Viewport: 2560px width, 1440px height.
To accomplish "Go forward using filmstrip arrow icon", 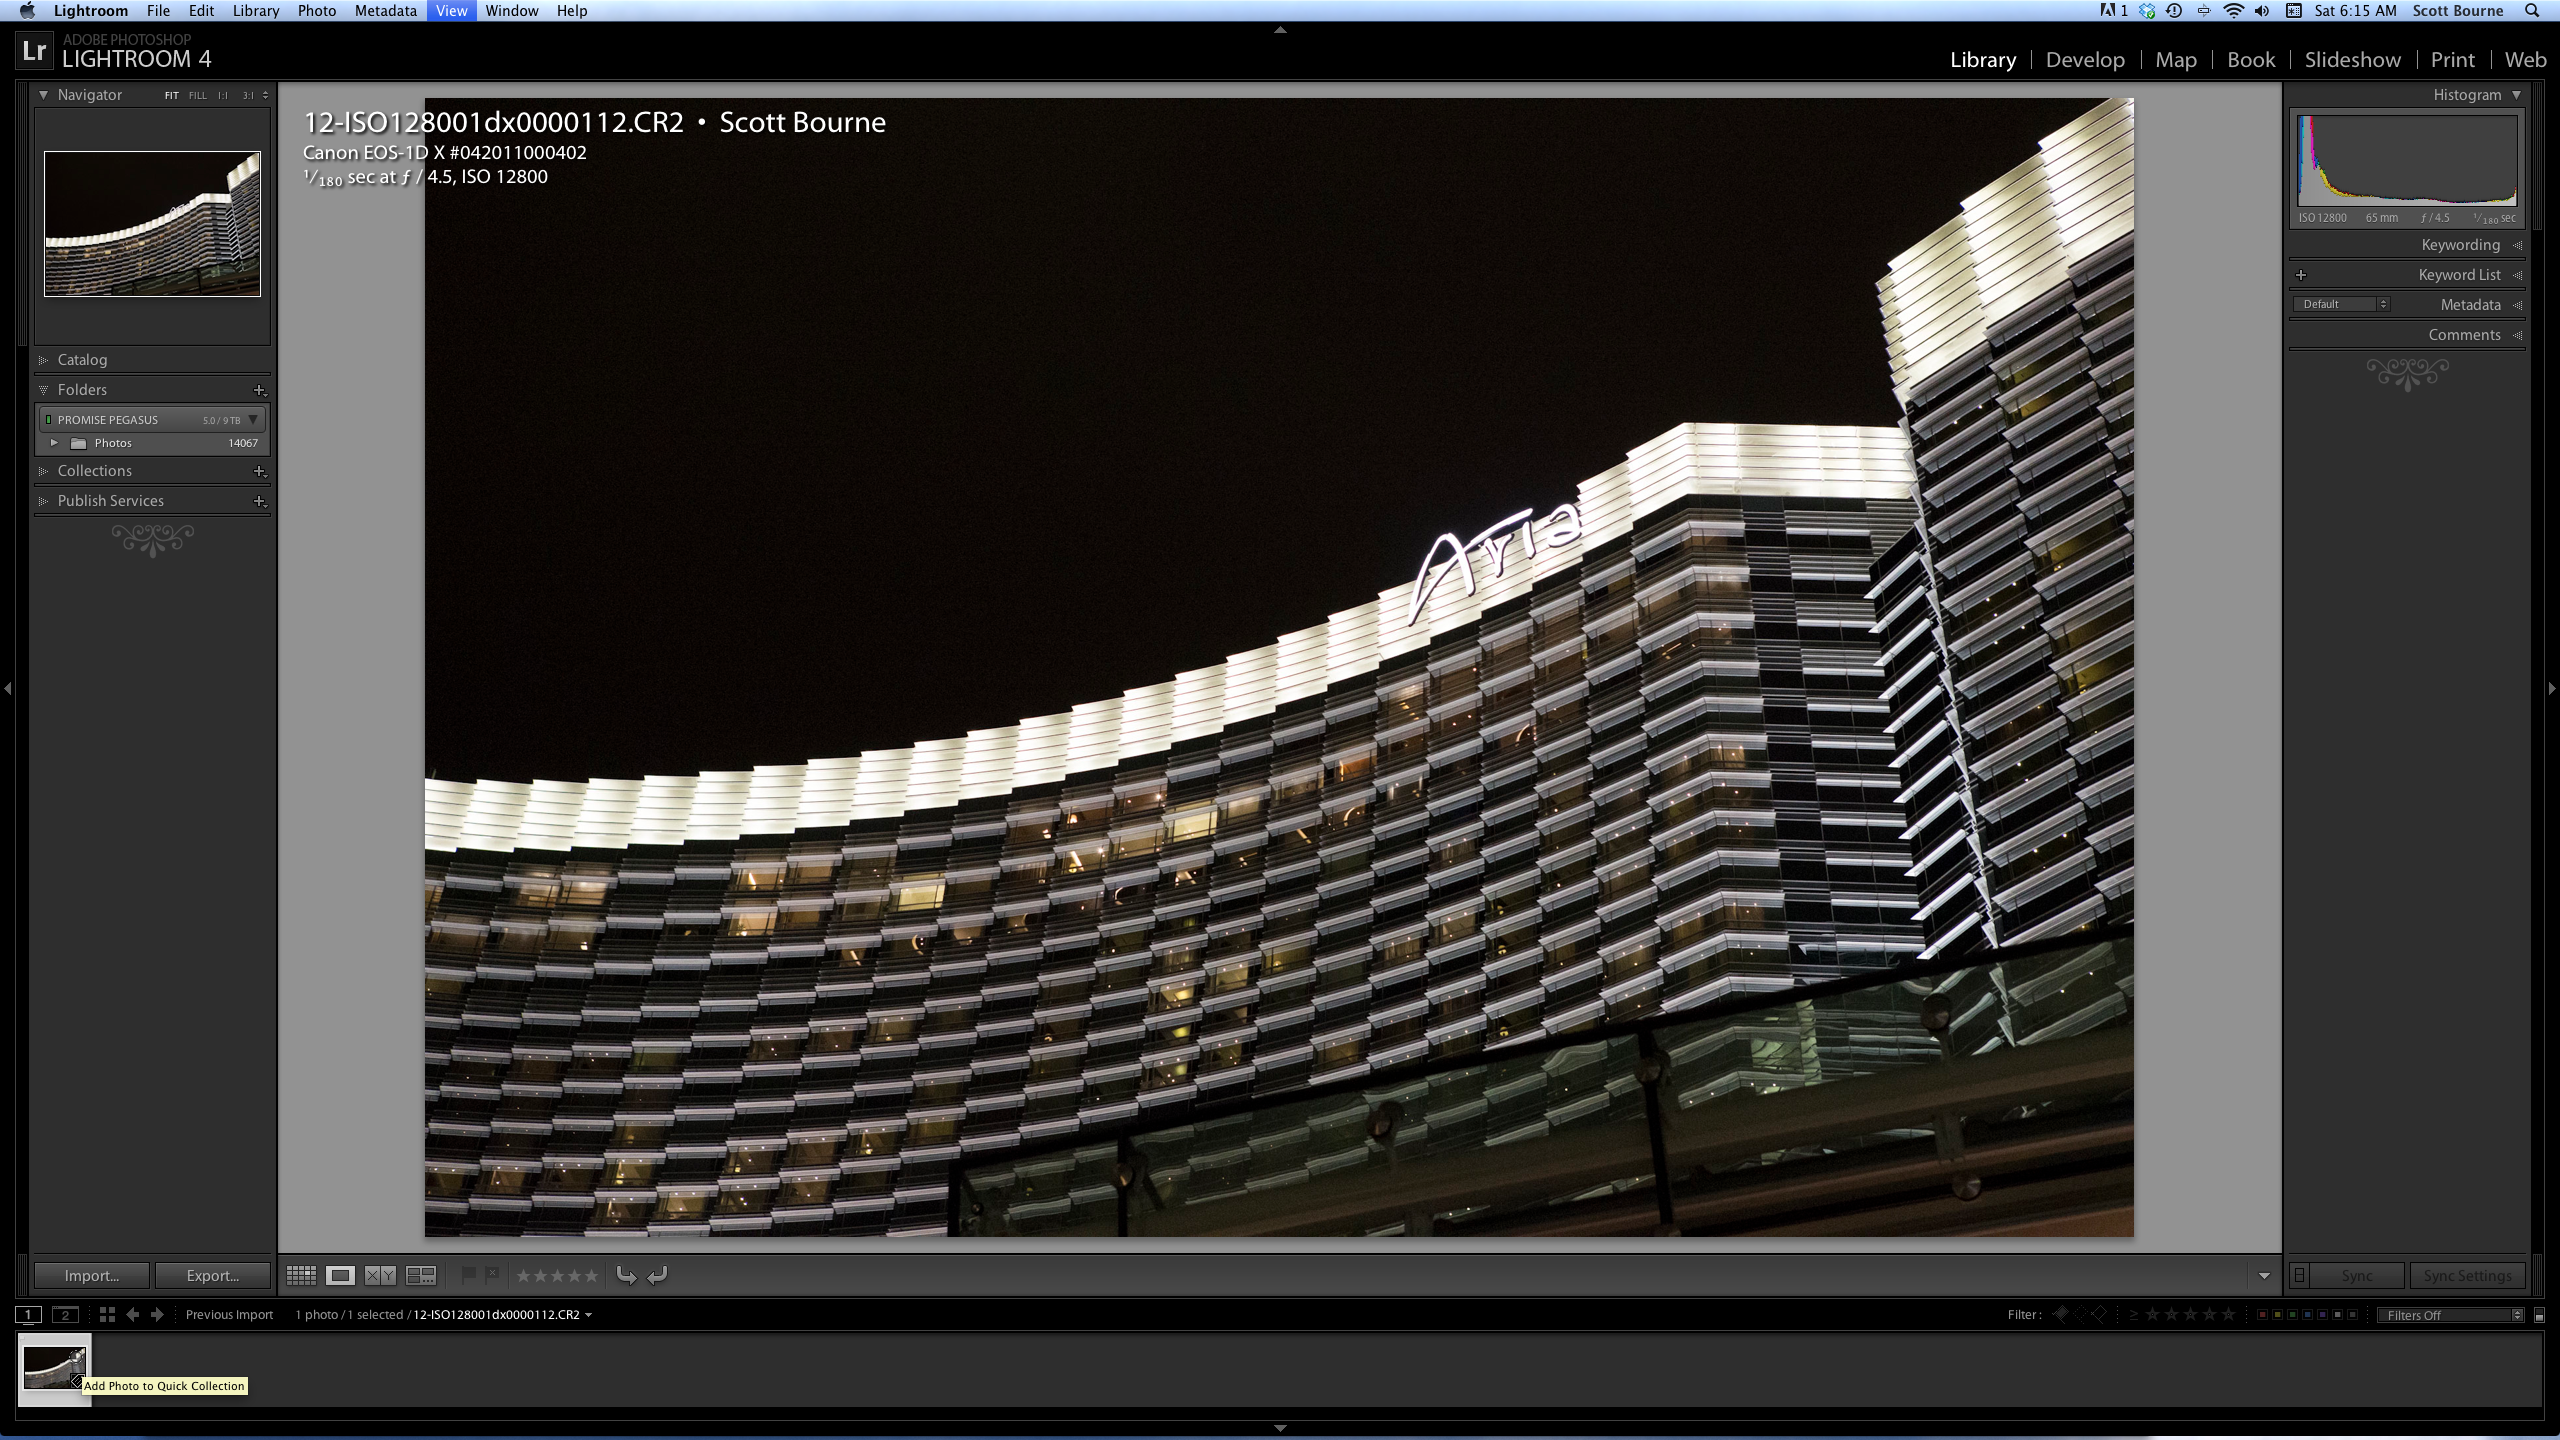I will (157, 1315).
